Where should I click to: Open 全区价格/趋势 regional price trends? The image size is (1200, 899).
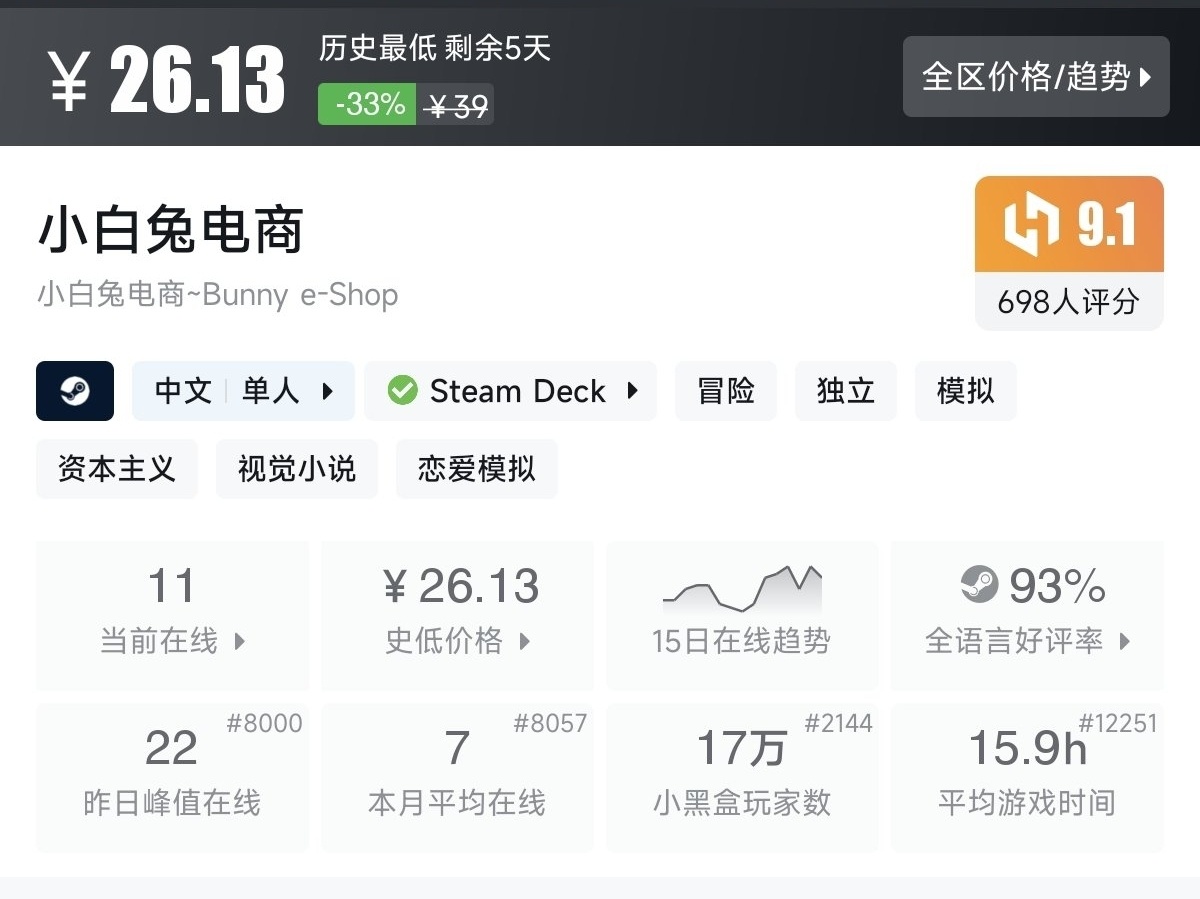click(x=1036, y=77)
